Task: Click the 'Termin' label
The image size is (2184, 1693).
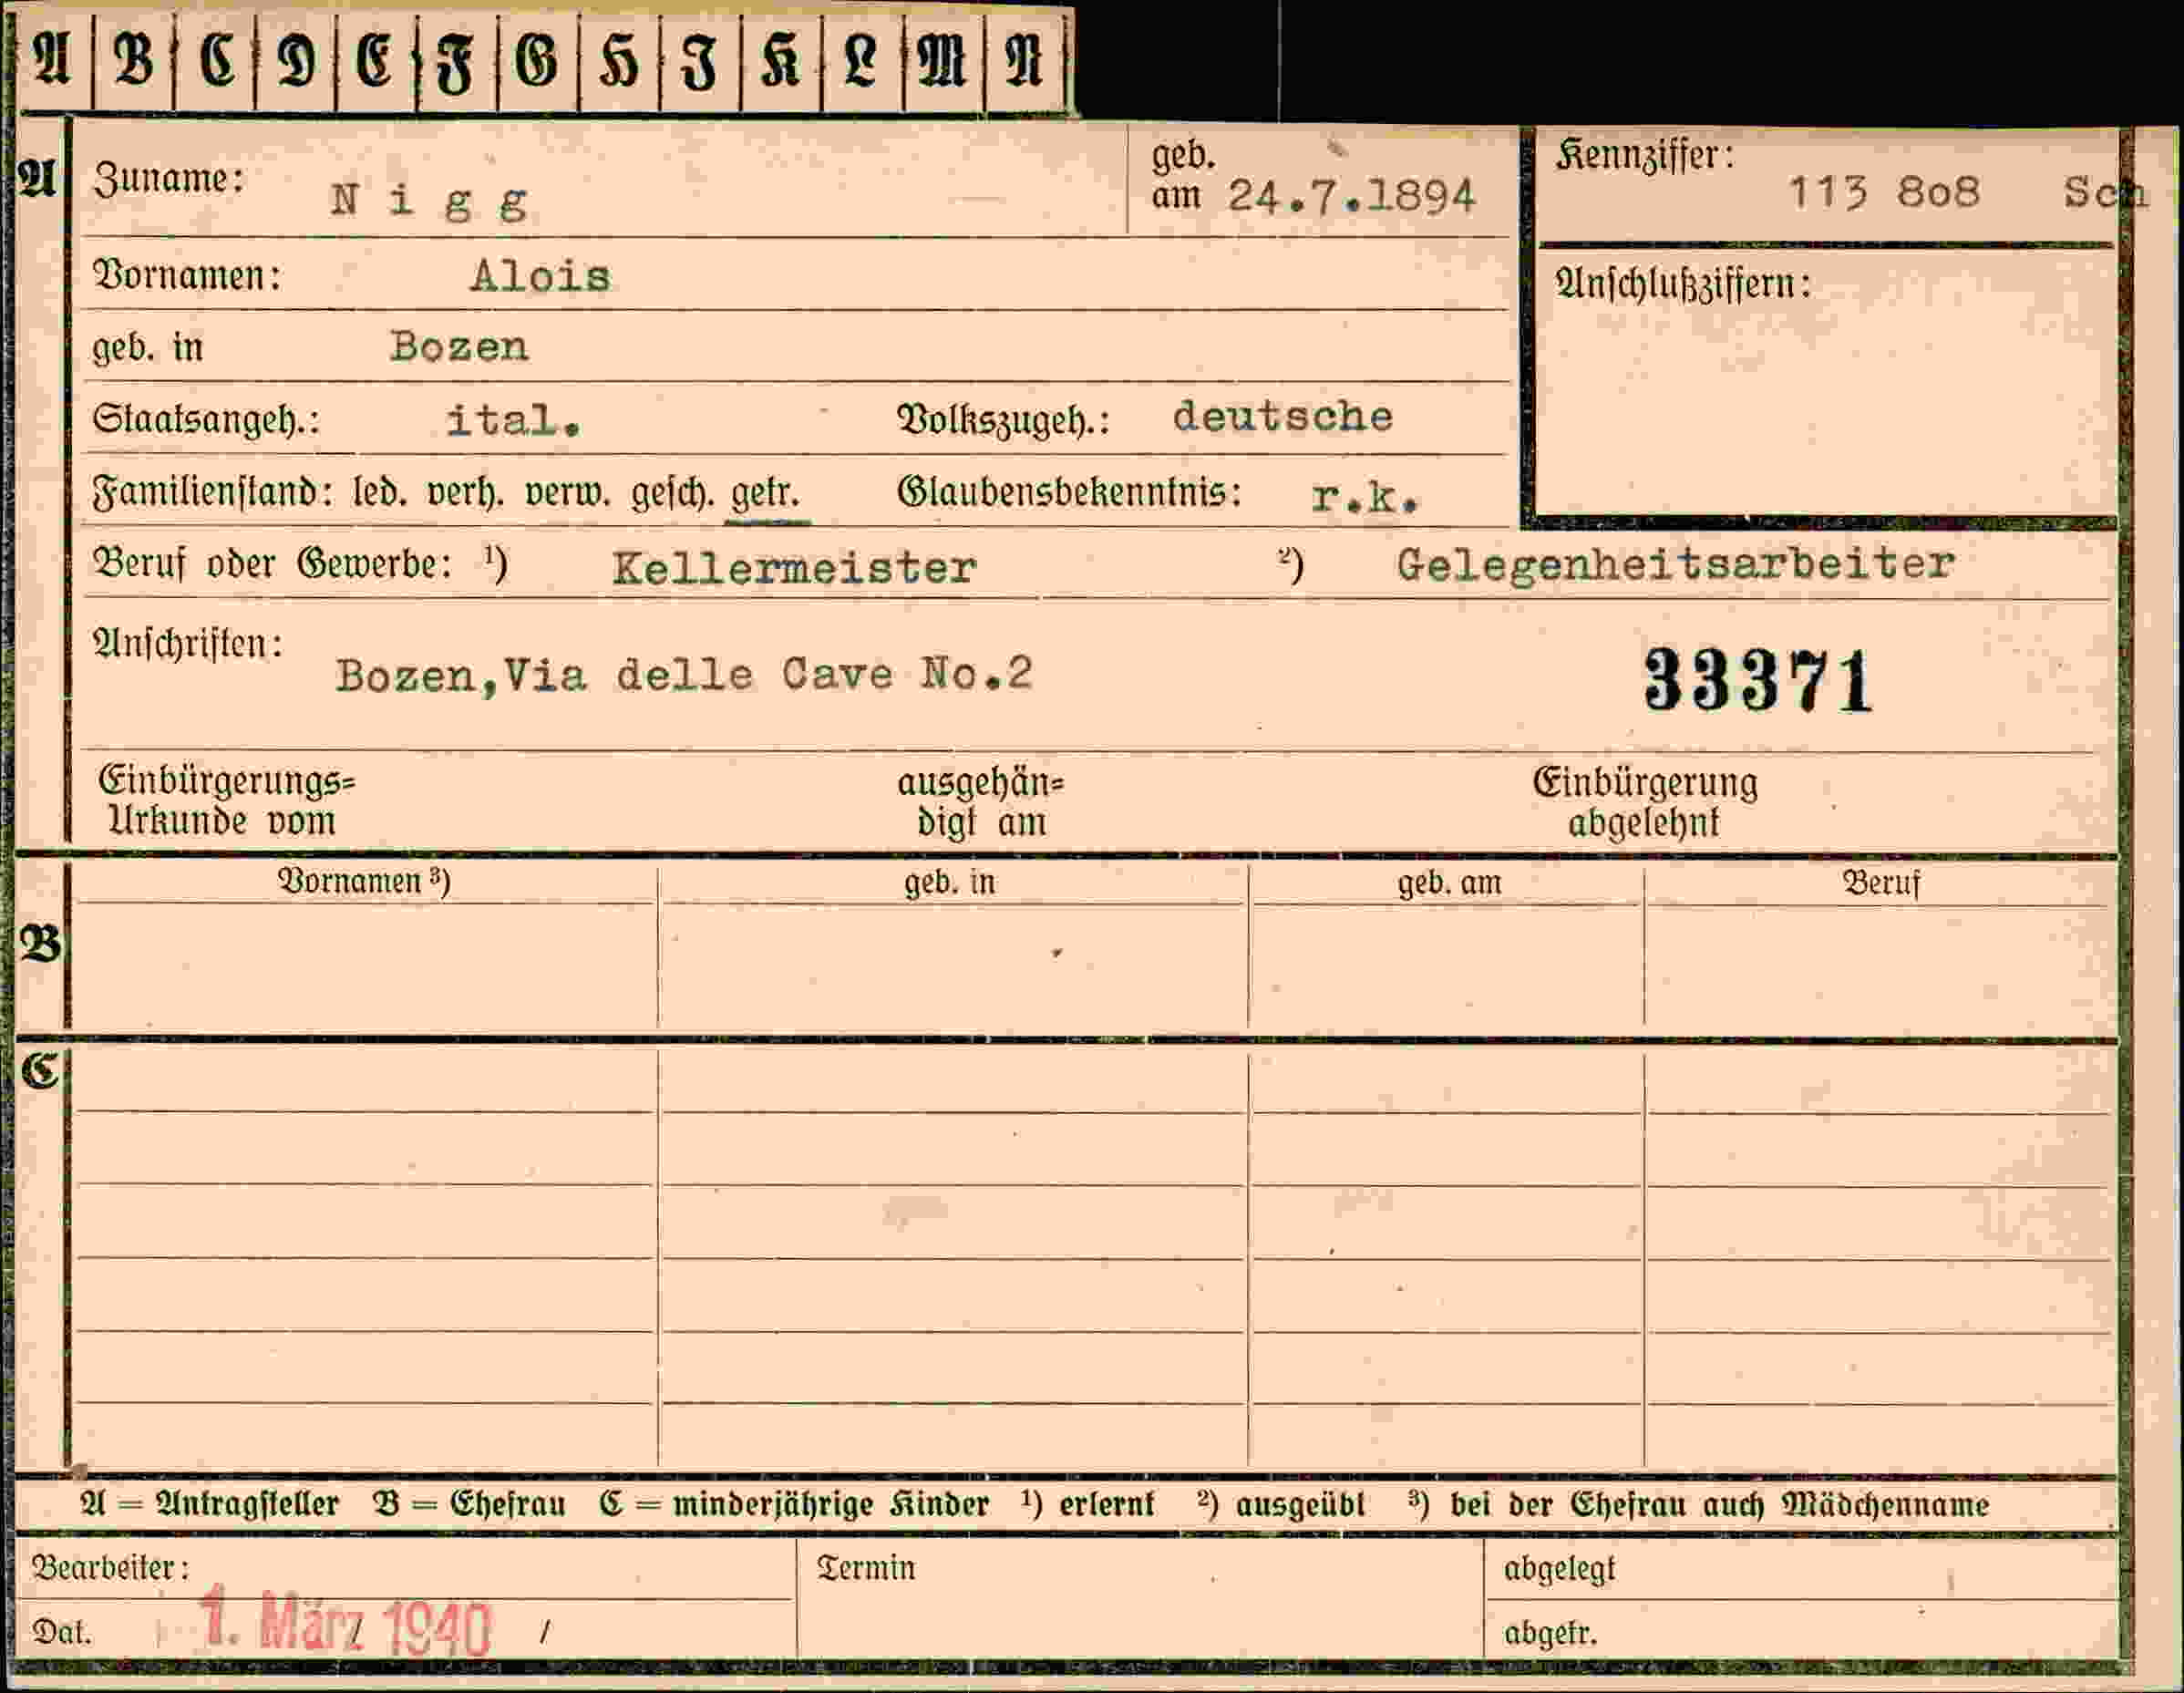Action: tap(866, 1568)
